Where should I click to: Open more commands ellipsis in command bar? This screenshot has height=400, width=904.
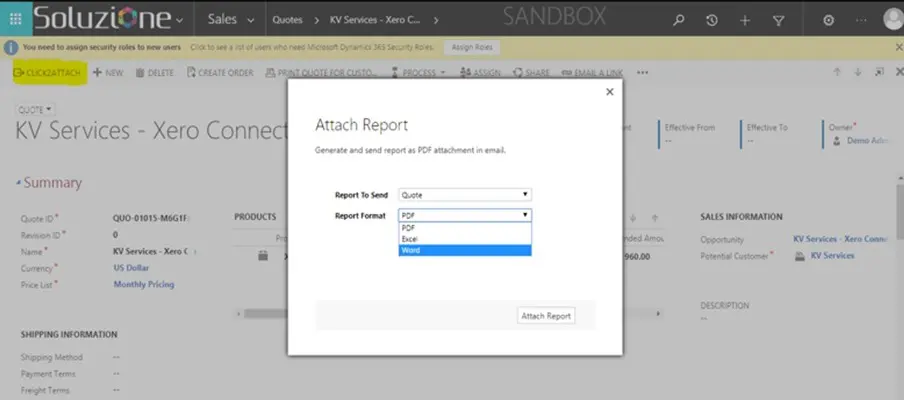(x=642, y=73)
